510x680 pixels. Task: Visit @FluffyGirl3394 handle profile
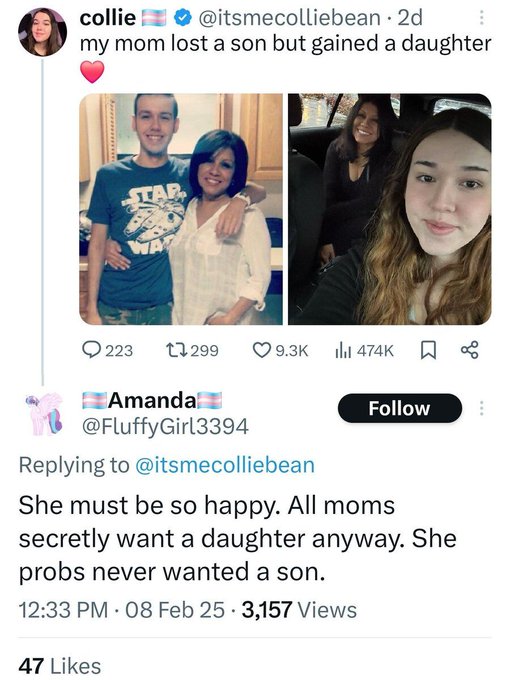coord(165,426)
